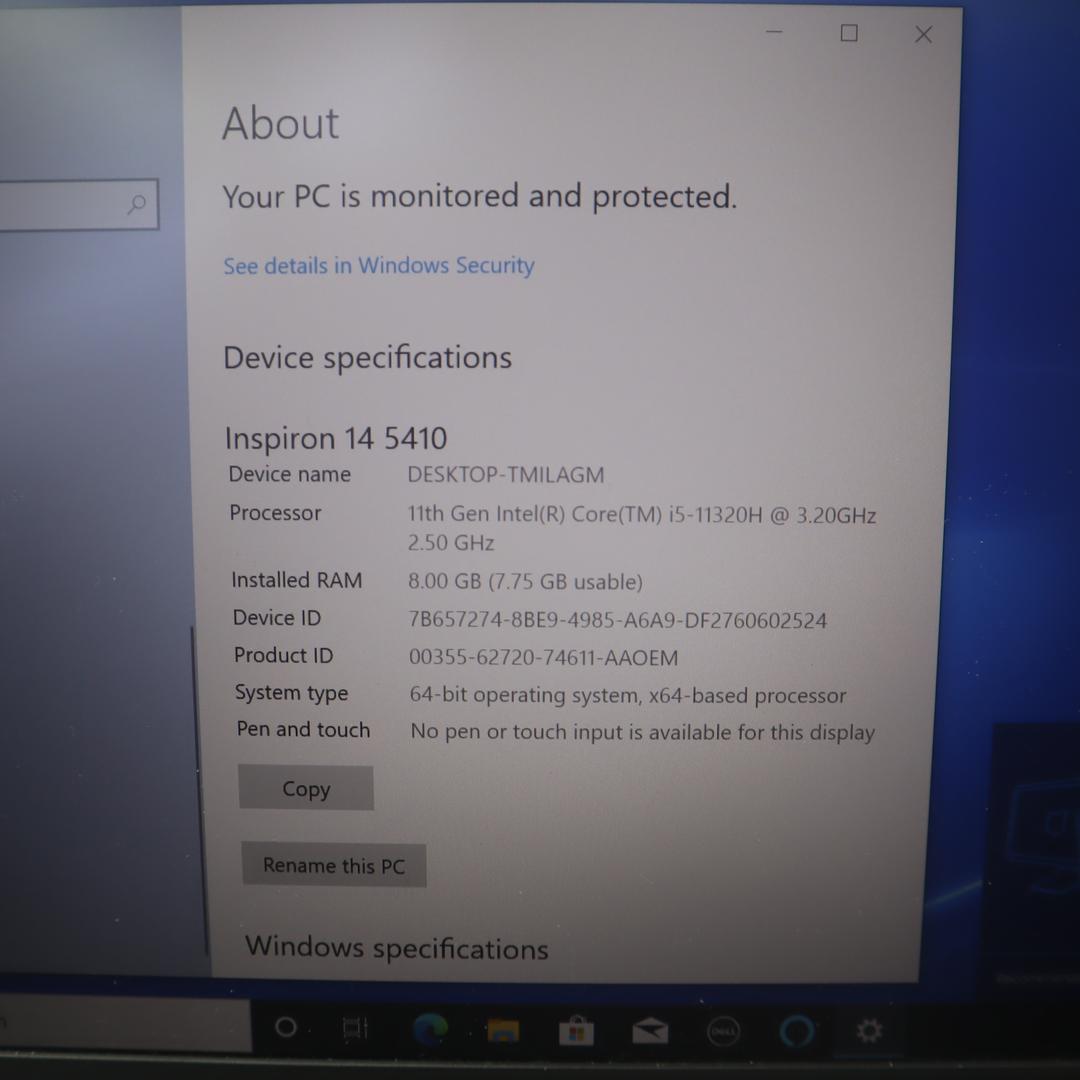Click the Windows specifications heading
Viewport: 1080px width, 1080px height.
[397, 948]
